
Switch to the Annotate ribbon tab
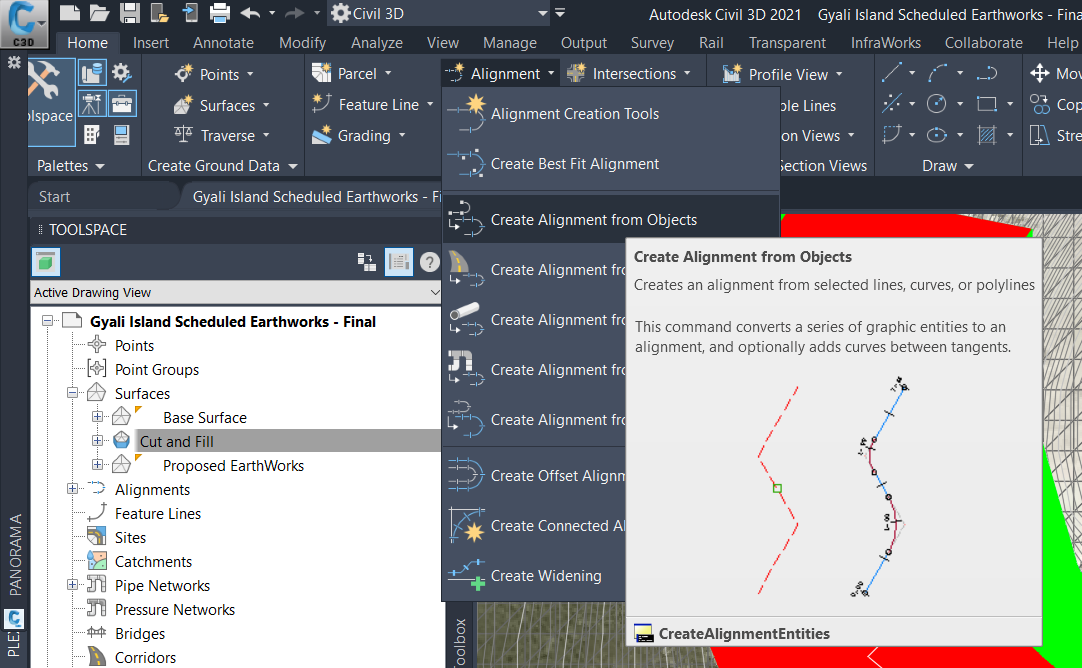tap(224, 43)
